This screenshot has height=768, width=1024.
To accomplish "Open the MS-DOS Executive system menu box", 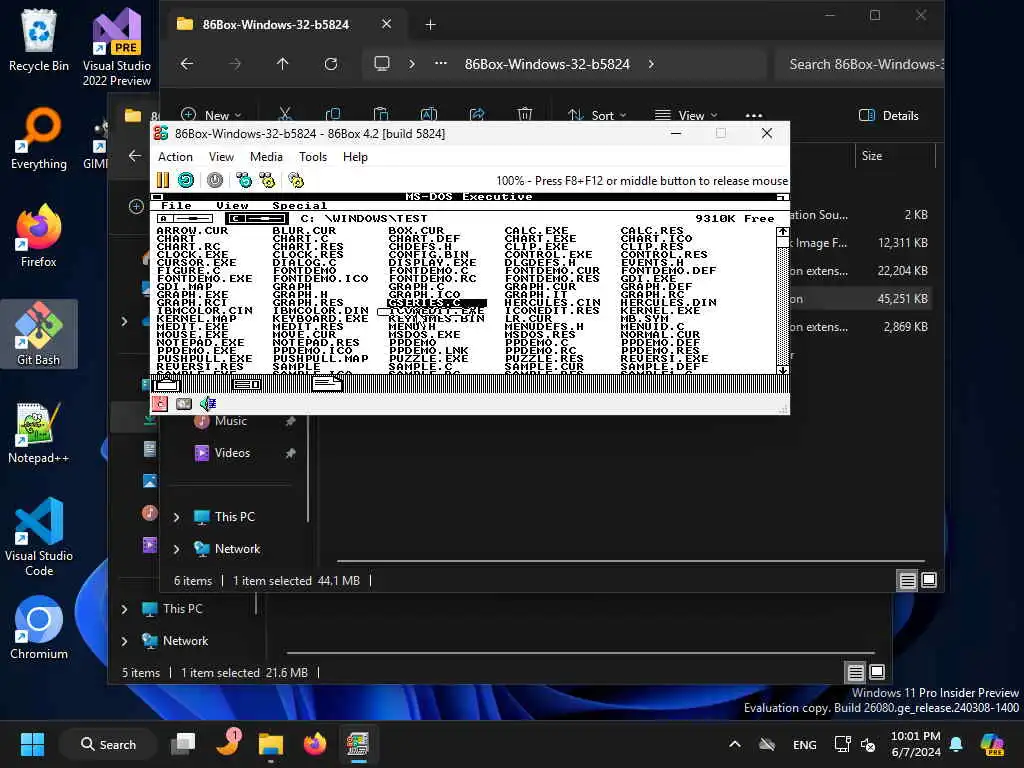I will click(157, 197).
